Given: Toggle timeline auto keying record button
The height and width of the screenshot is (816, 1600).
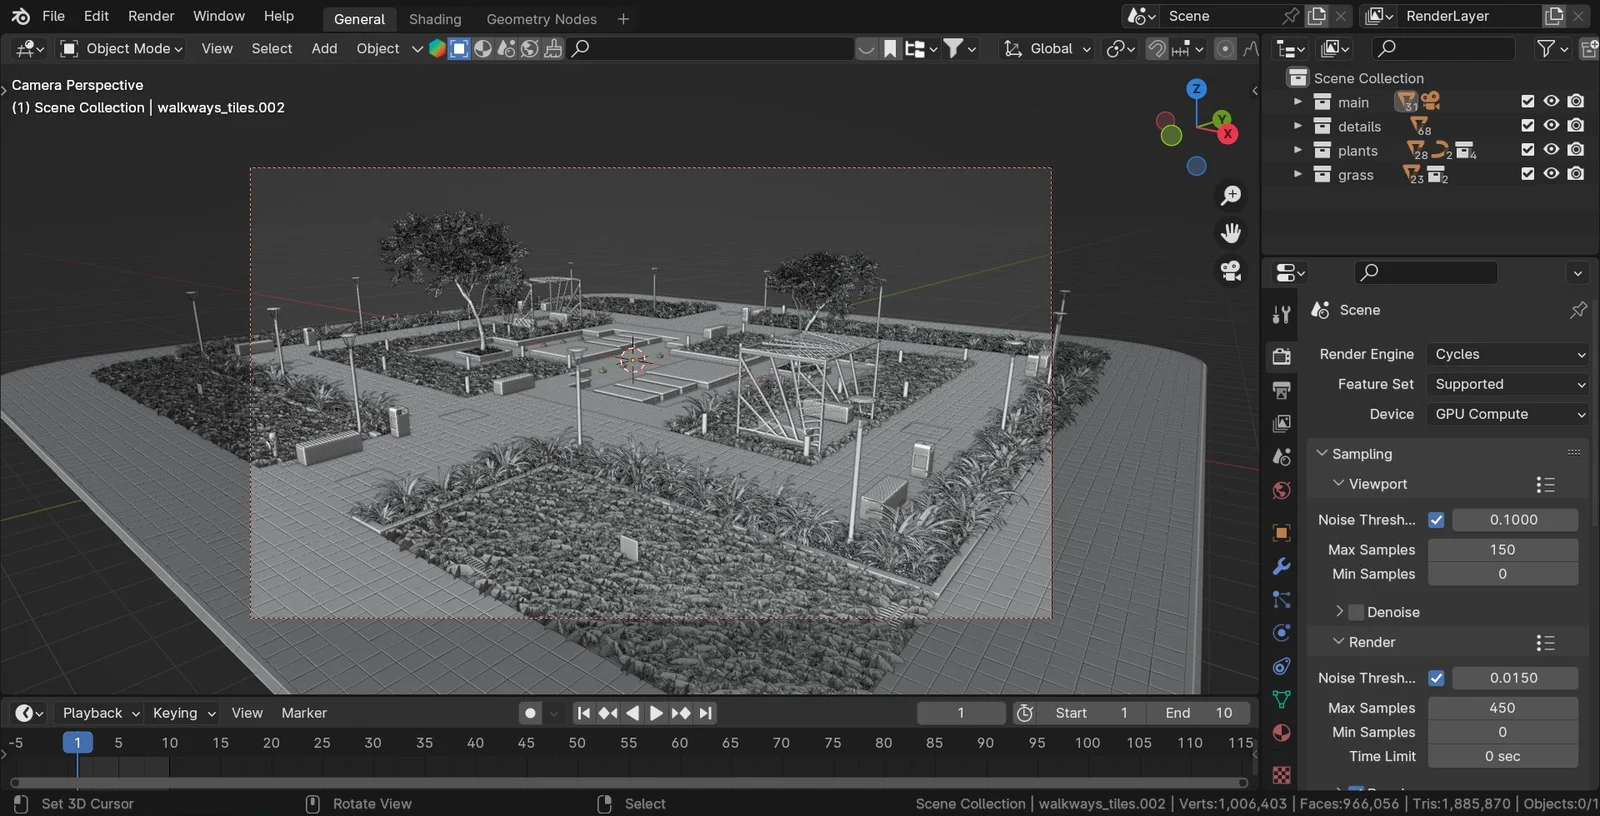Looking at the screenshot, I should (x=530, y=713).
